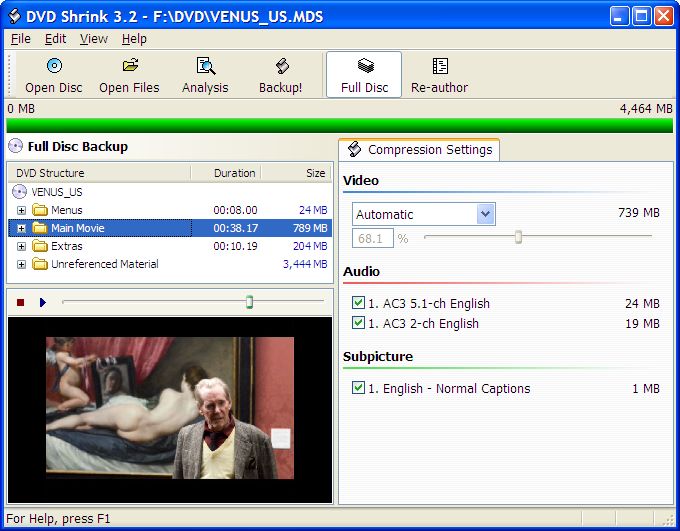The height and width of the screenshot is (531, 680).
Task: Expand the Main Movie tree node
Action: 21,229
